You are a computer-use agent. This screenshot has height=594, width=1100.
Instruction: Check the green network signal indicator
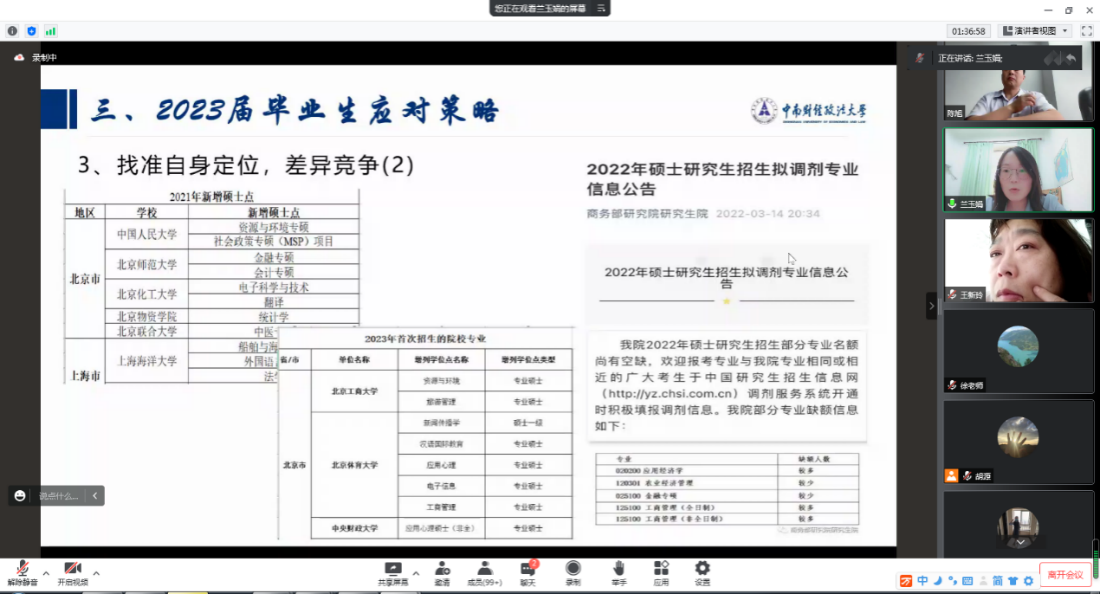(x=51, y=31)
